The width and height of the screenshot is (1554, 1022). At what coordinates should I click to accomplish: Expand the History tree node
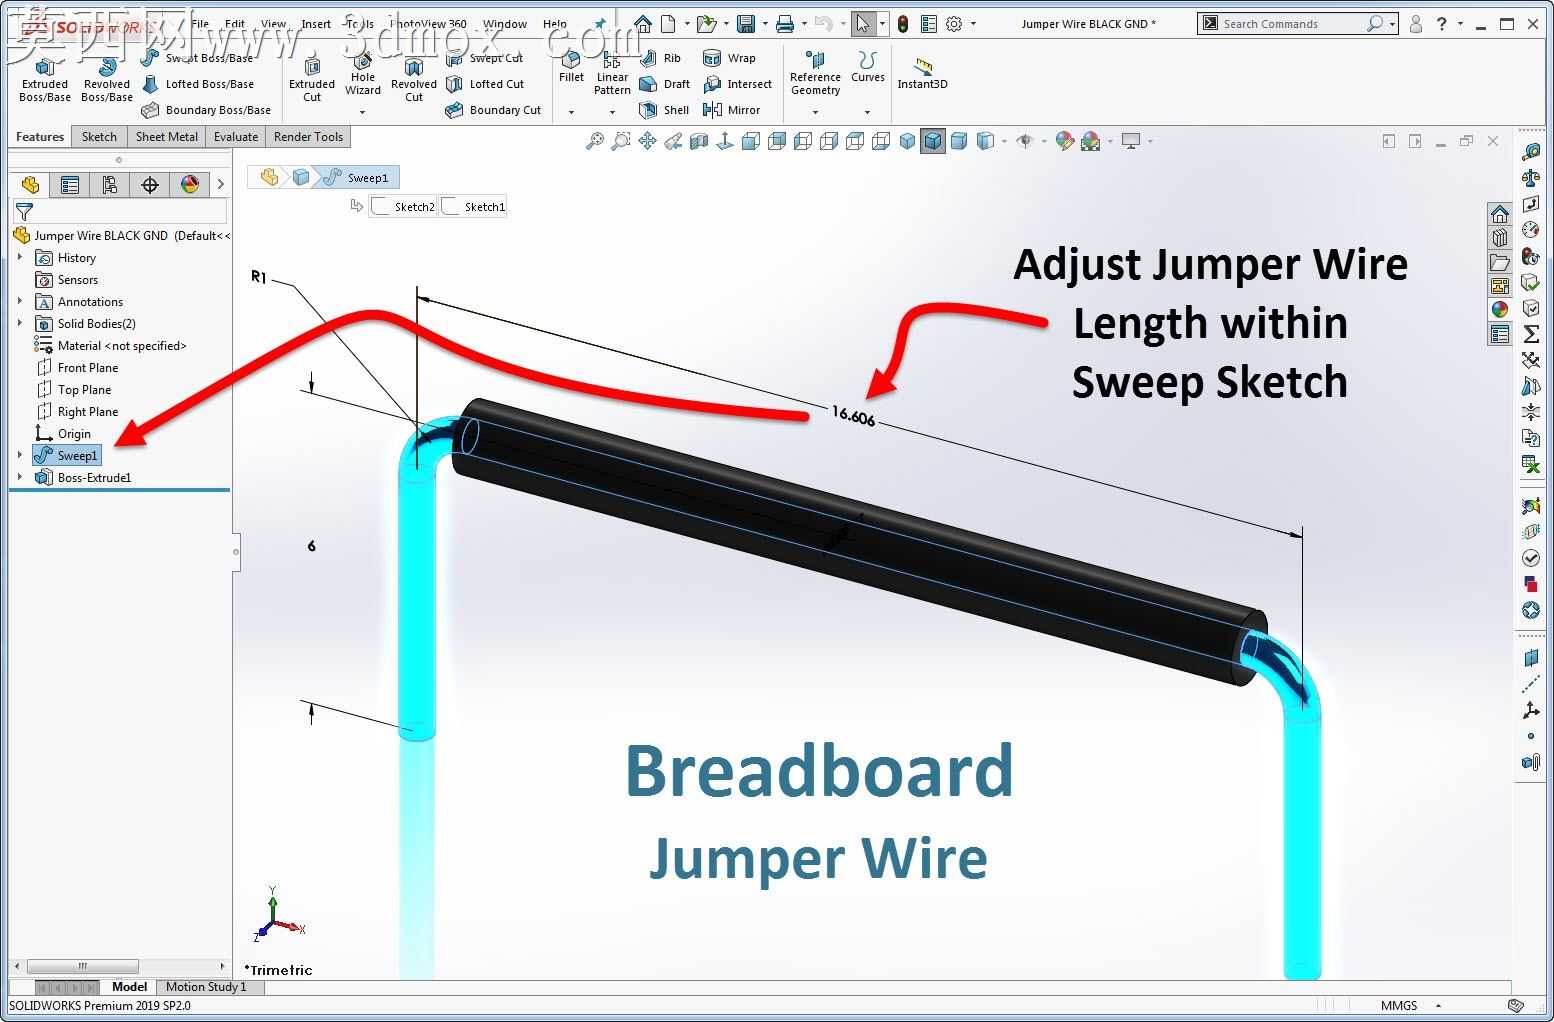[x=20, y=258]
